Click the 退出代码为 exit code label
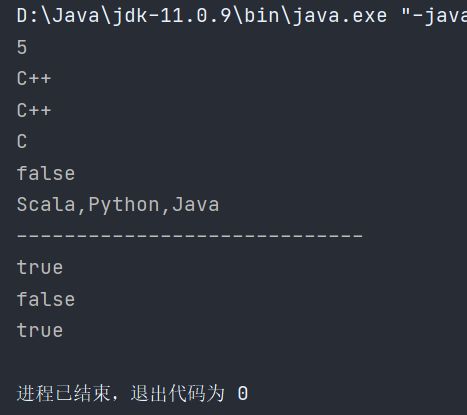Screen dimensions: 467x415 tap(178, 393)
